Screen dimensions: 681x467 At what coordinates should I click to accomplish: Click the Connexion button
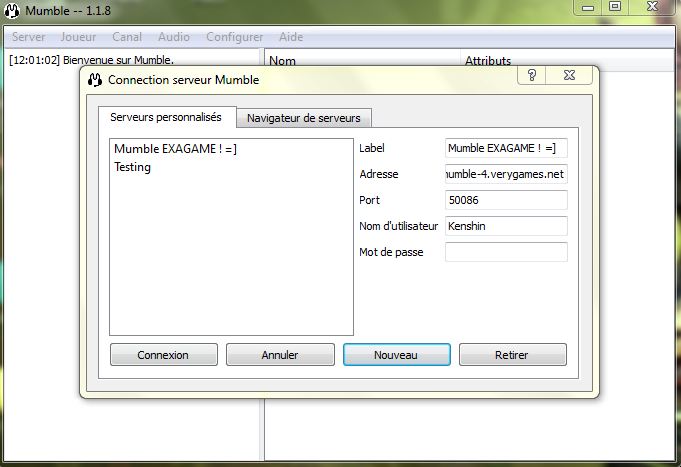coord(163,355)
